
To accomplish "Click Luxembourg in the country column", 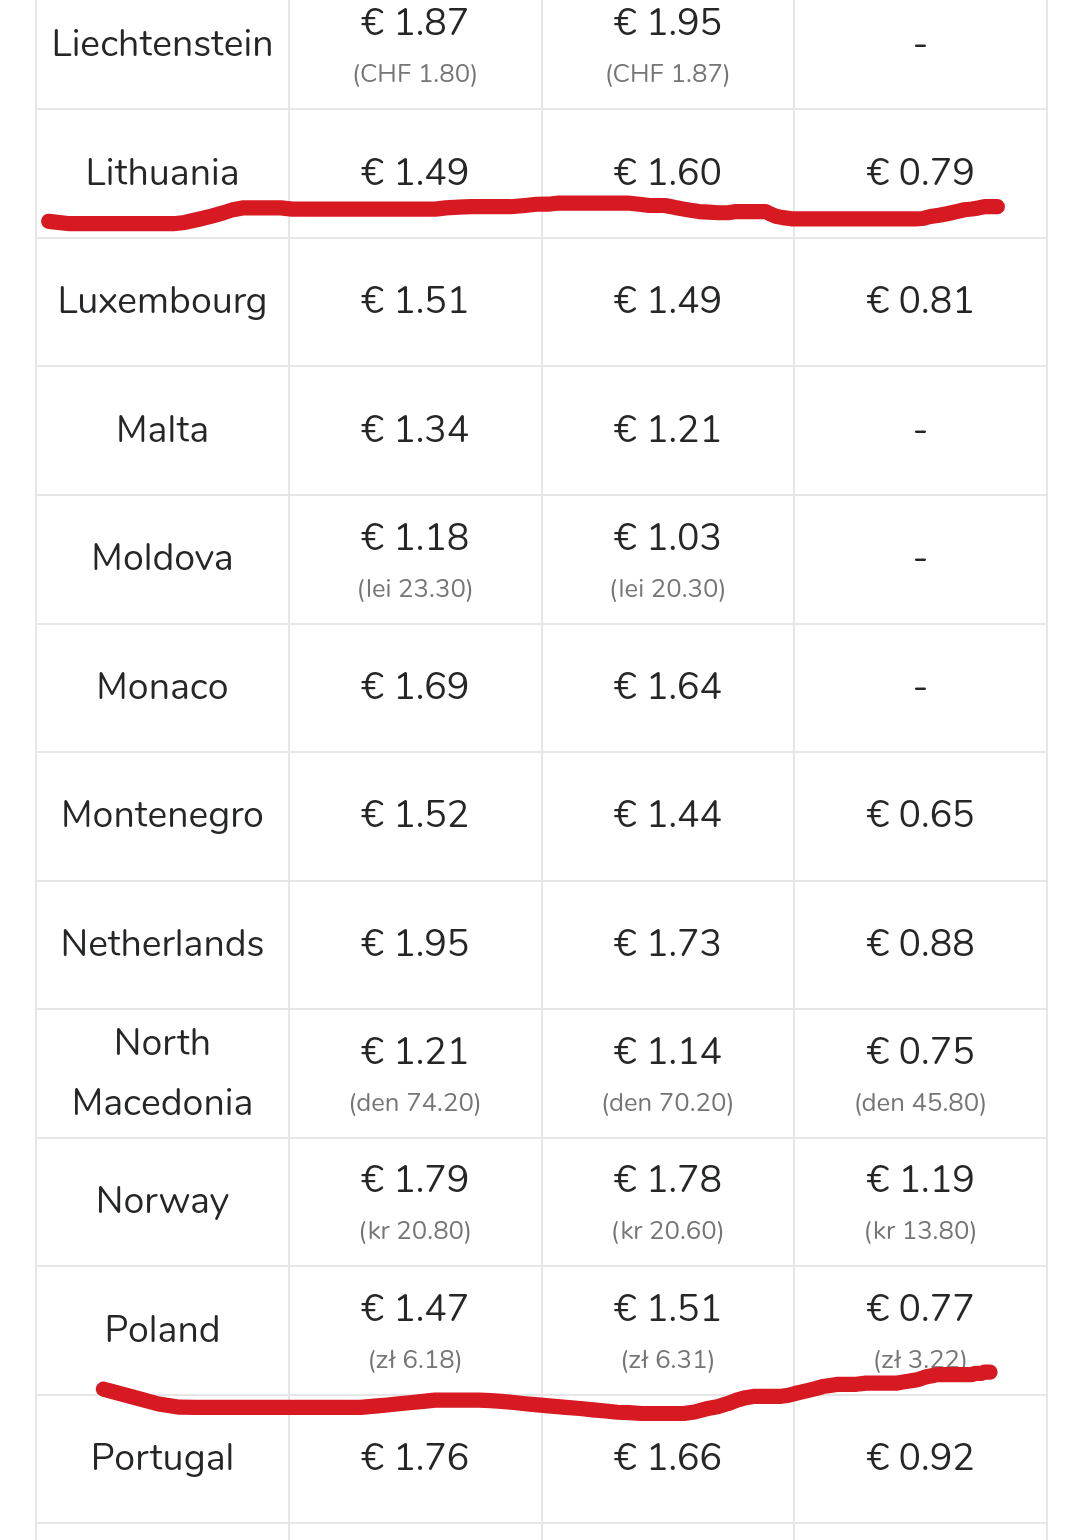I will point(162,301).
